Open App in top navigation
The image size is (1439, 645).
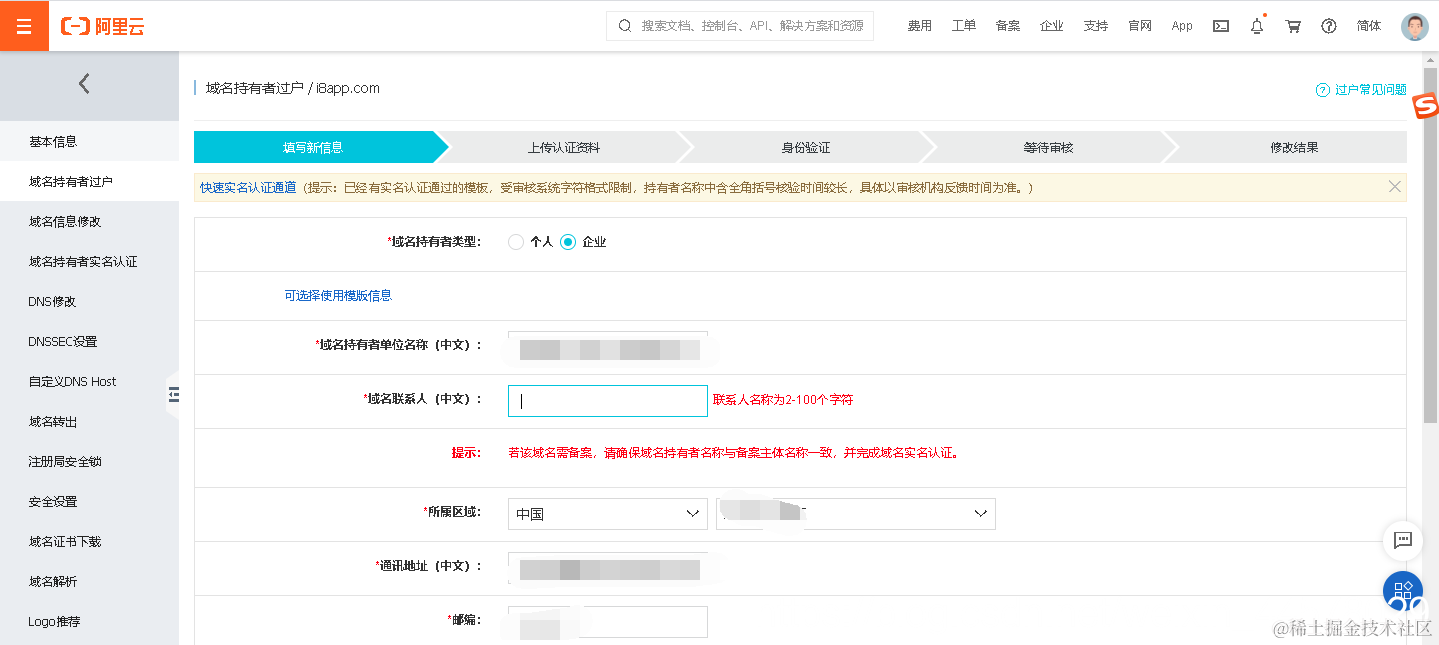click(1182, 26)
